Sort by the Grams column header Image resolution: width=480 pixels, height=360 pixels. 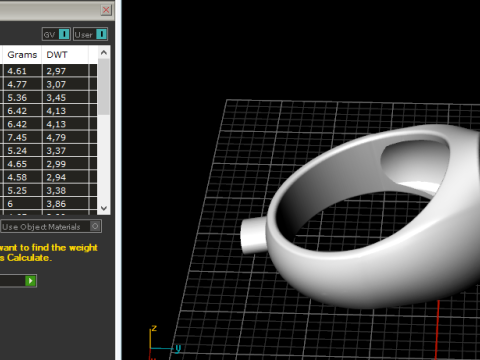(22, 55)
